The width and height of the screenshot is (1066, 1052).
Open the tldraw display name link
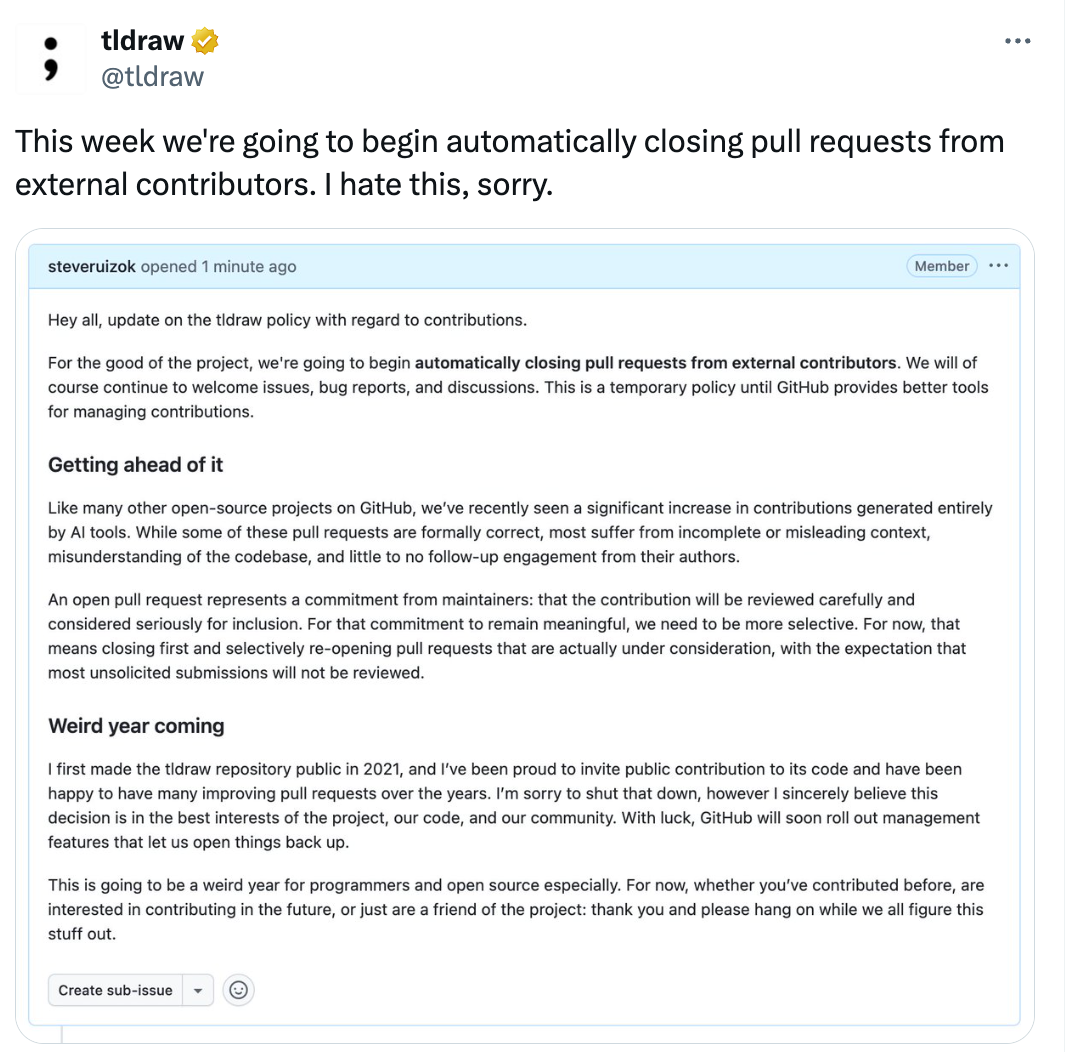[x=143, y=41]
